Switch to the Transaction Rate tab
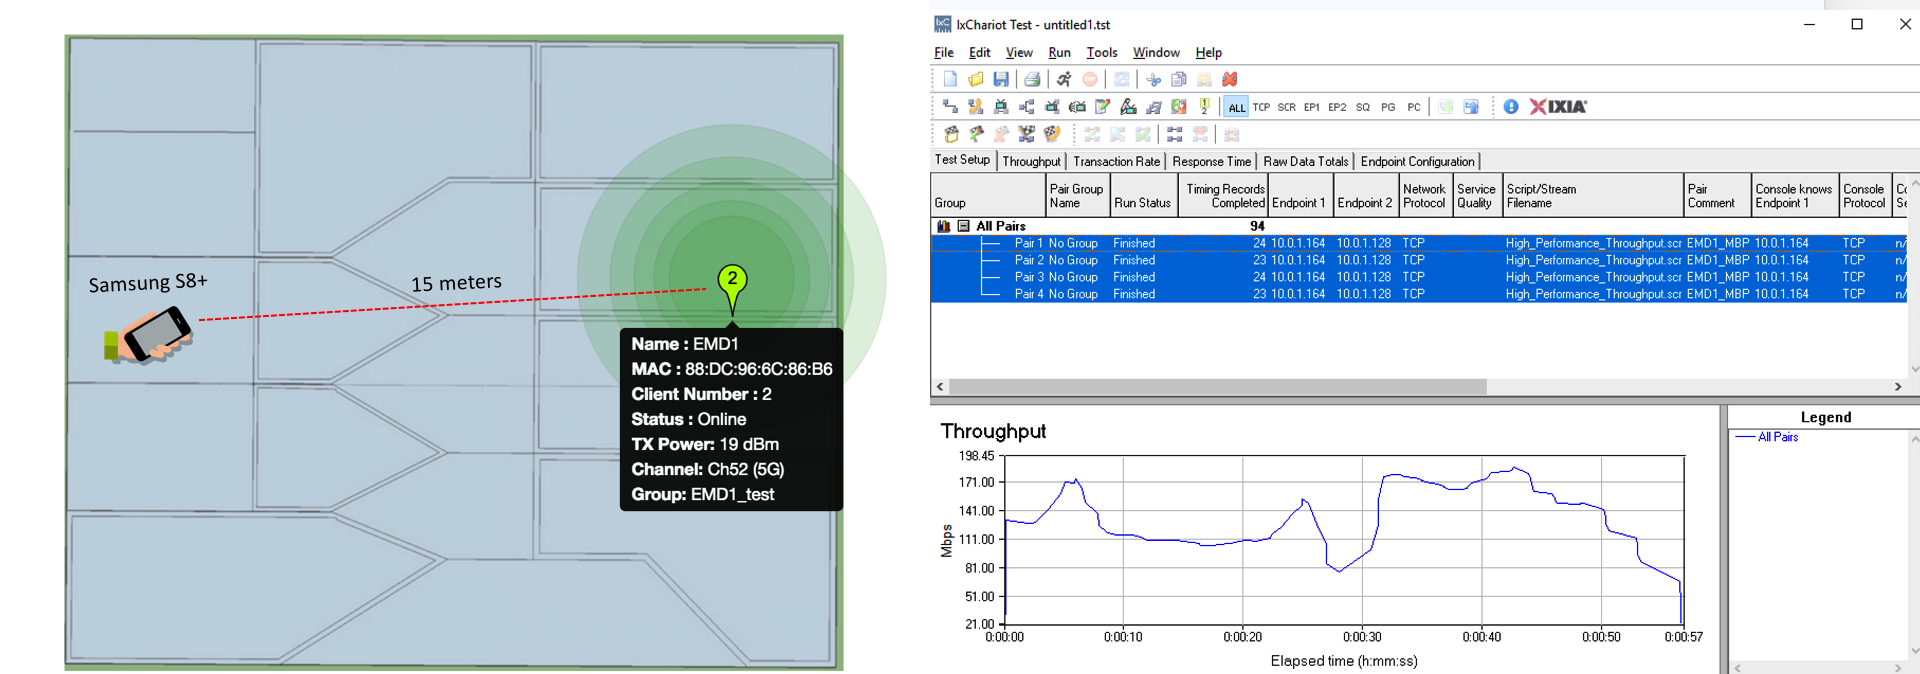Viewport: 1920px width, 674px height. pyautogui.click(x=1116, y=161)
